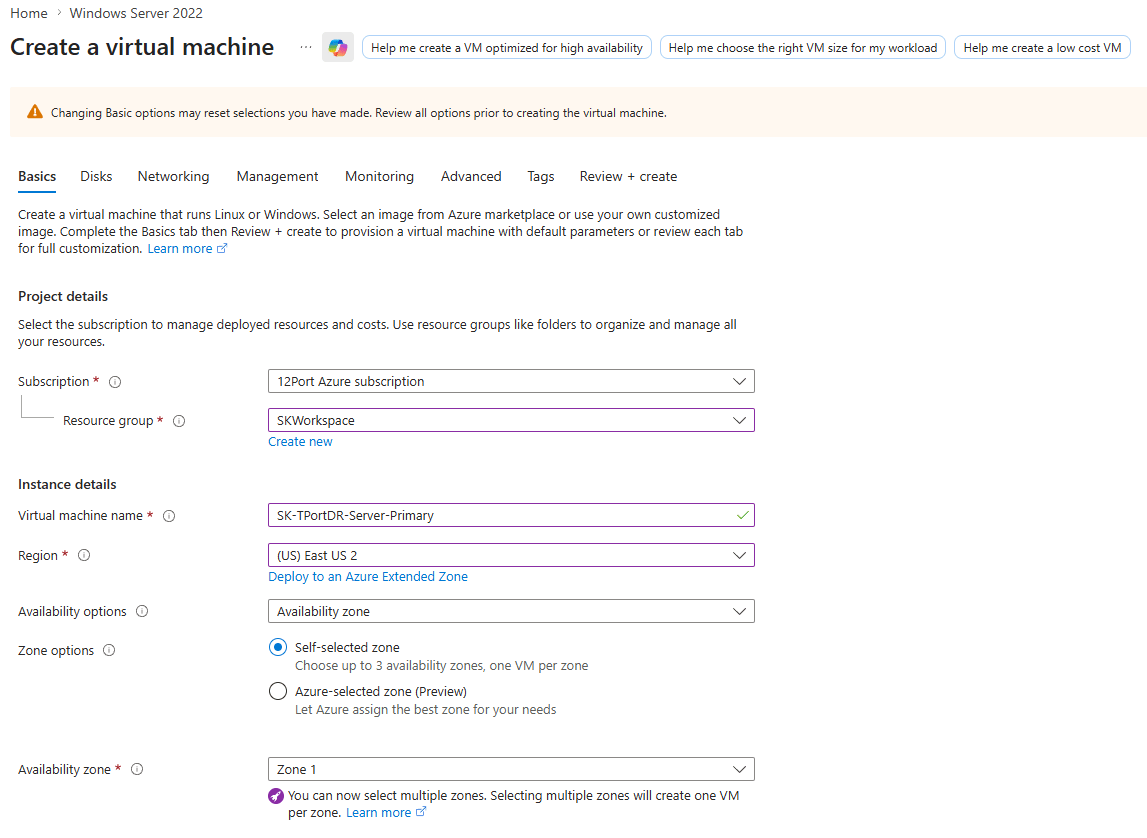
Task: Switch to the Basics tab
Action: click(x=37, y=177)
